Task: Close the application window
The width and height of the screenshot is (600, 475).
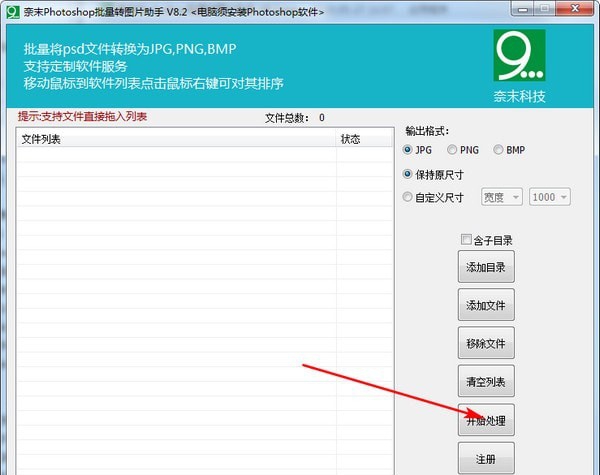Action: (575, 8)
